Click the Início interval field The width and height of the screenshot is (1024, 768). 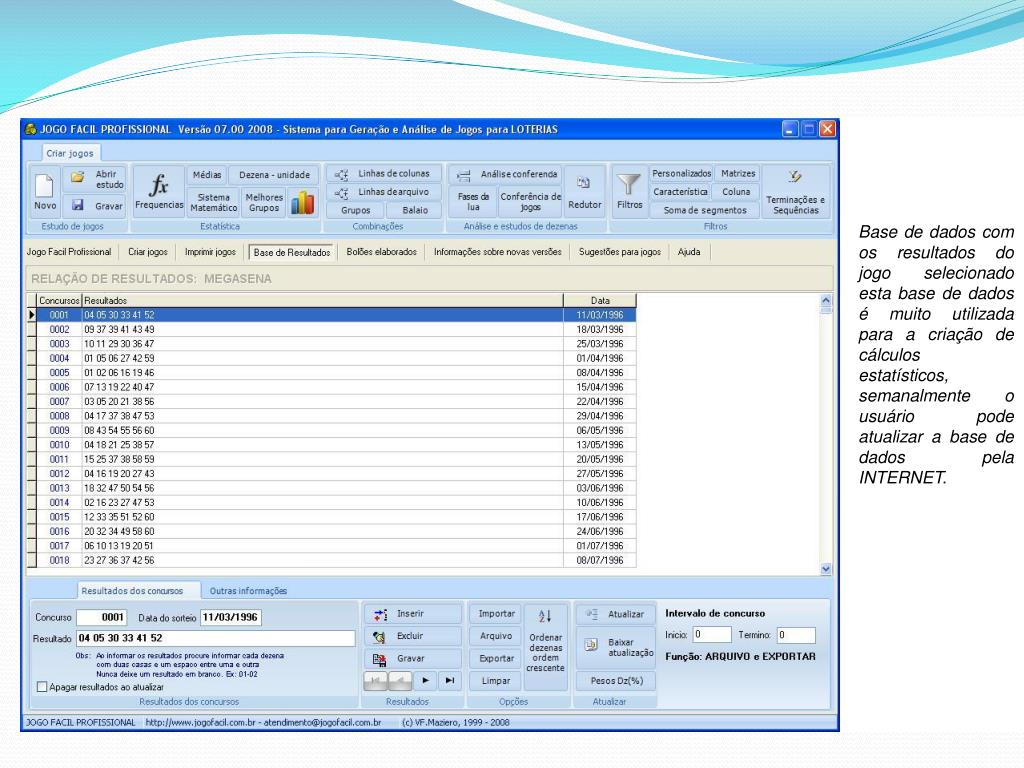coord(712,635)
